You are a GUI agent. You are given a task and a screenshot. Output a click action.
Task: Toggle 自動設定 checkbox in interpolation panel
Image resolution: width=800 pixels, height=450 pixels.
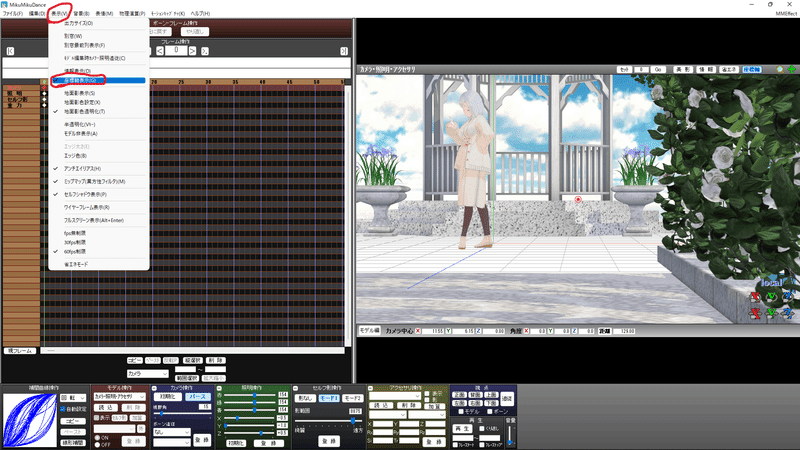63,409
